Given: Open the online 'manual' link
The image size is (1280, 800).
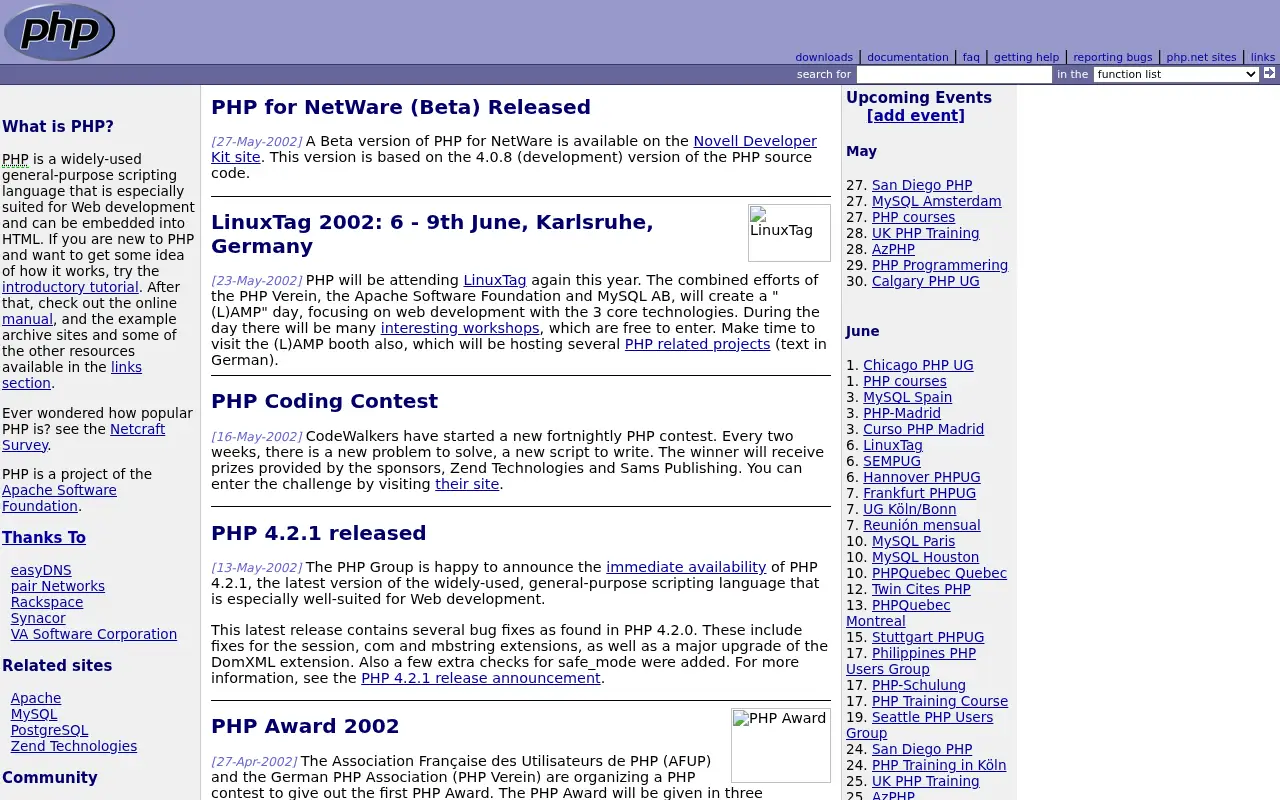Looking at the screenshot, I should [x=27, y=319].
